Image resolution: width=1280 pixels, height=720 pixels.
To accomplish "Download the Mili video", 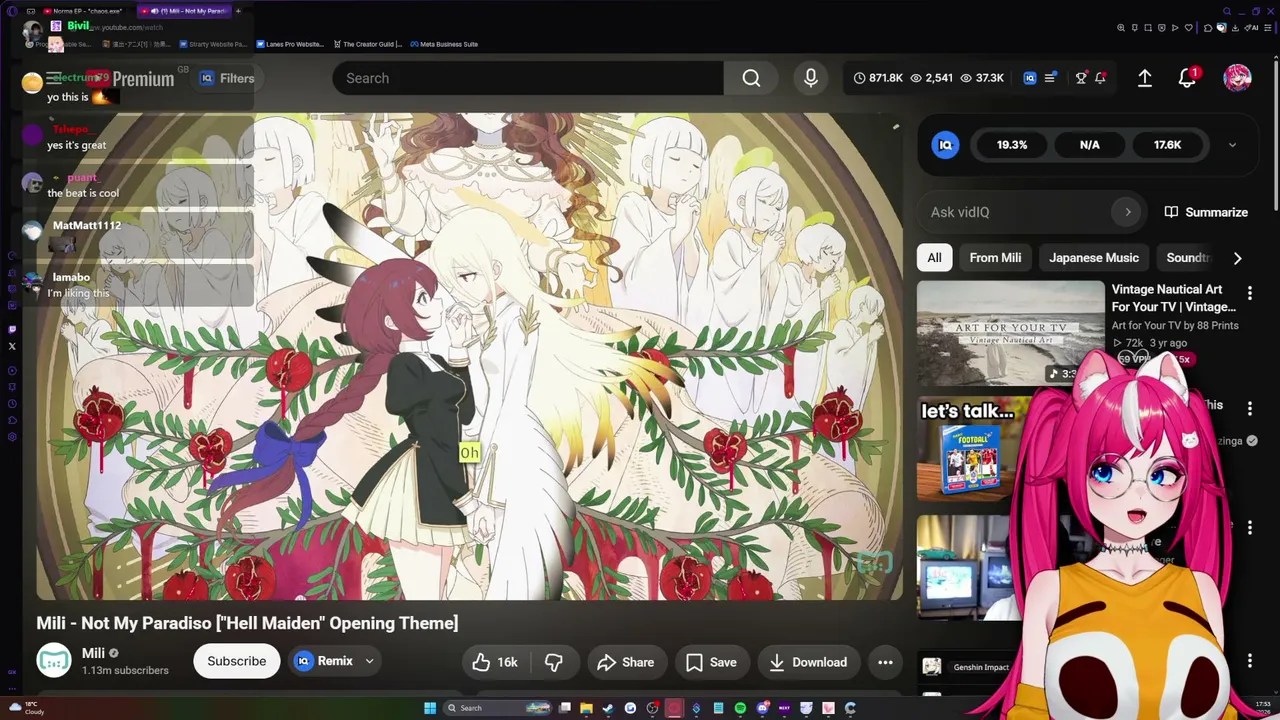I will [808, 662].
